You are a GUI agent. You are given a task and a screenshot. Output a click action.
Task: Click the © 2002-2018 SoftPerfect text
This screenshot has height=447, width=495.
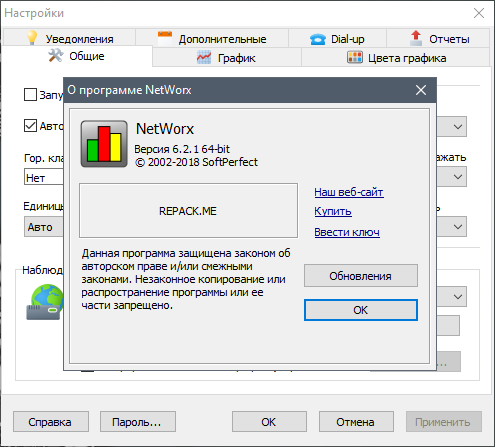pos(196,162)
